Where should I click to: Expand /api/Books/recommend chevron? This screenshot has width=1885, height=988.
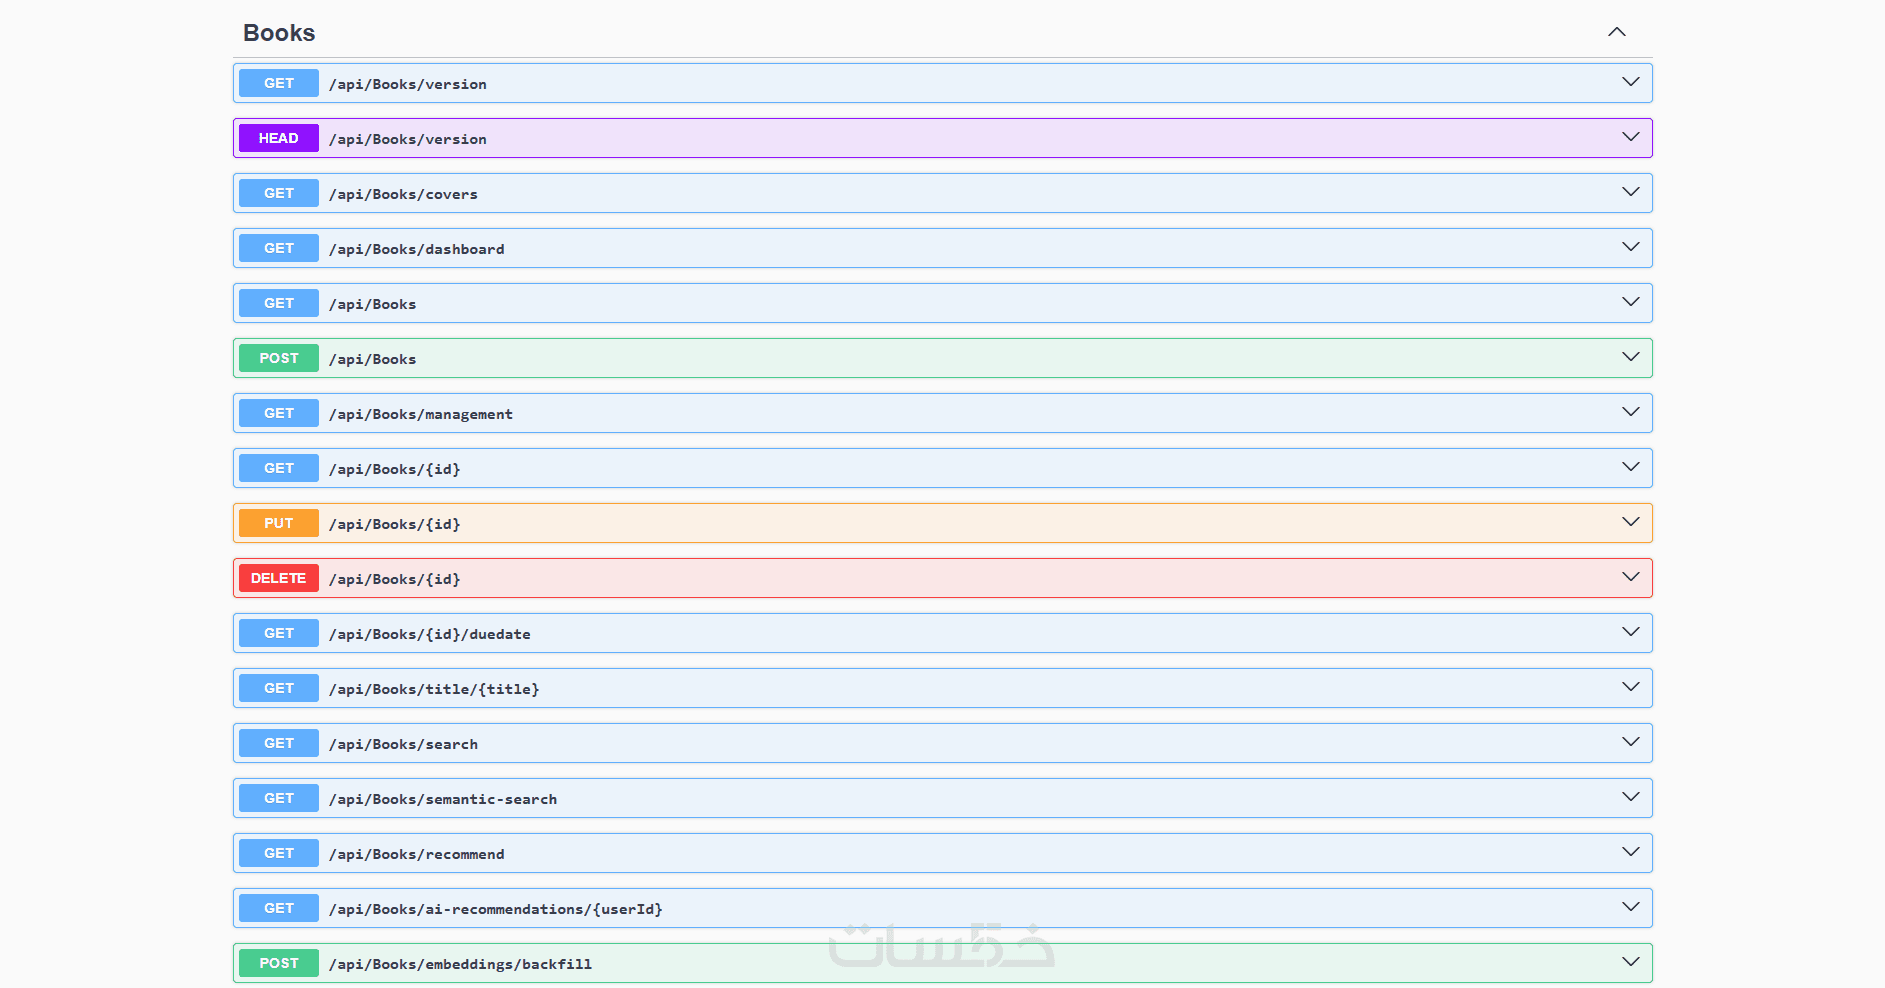pos(1631,852)
